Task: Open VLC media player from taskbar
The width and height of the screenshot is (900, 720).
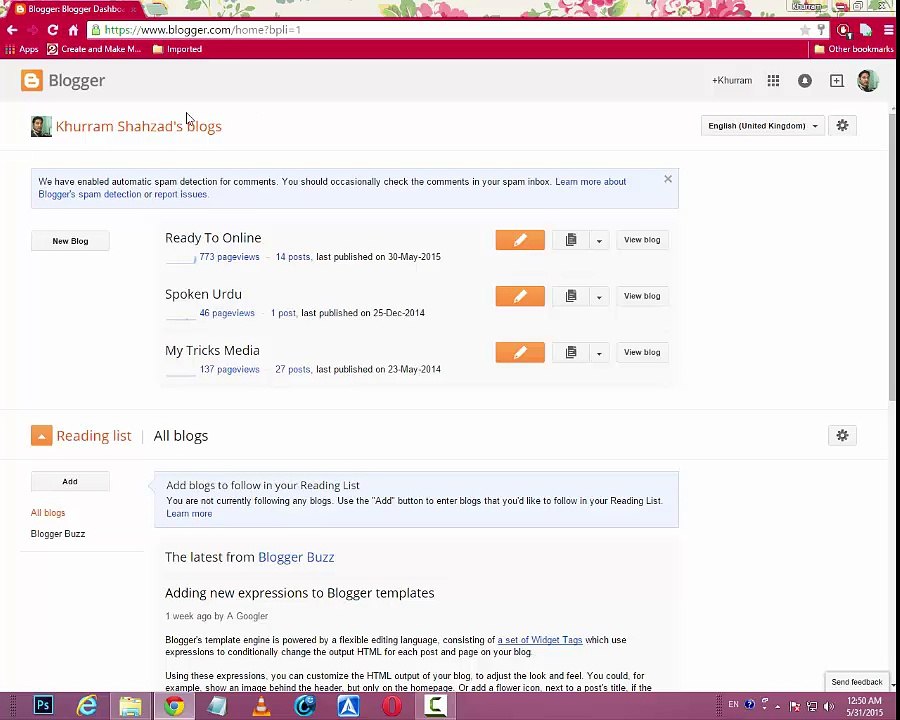Action: pos(261,705)
